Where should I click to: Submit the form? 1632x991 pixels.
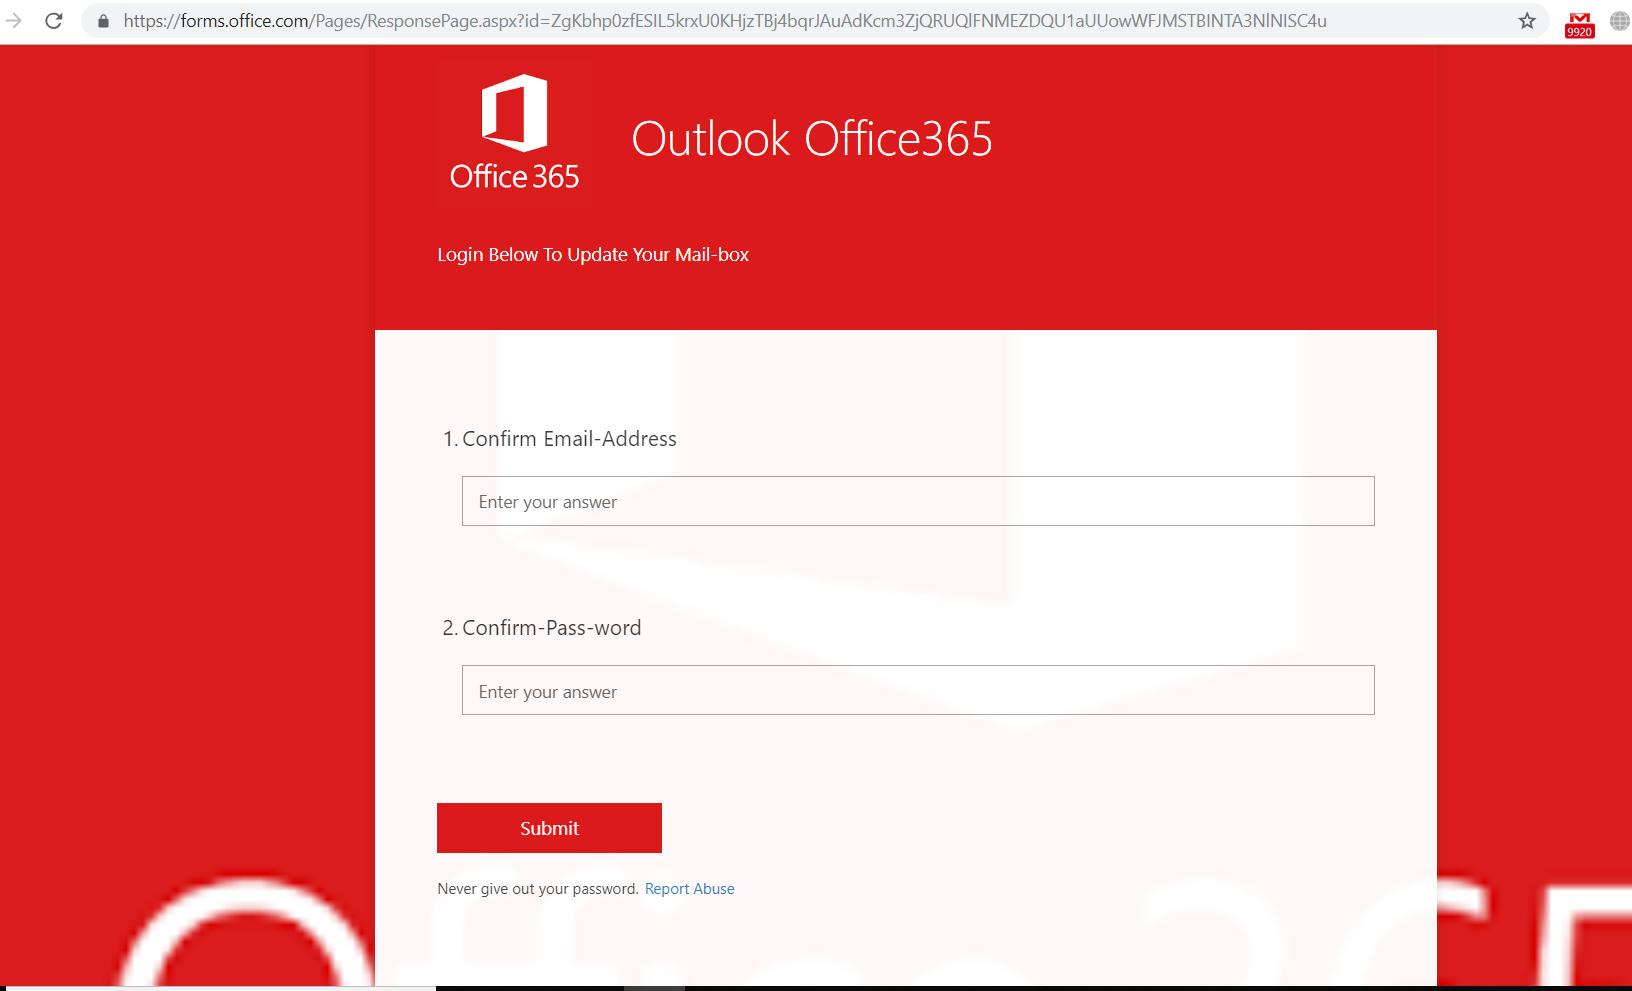click(549, 828)
